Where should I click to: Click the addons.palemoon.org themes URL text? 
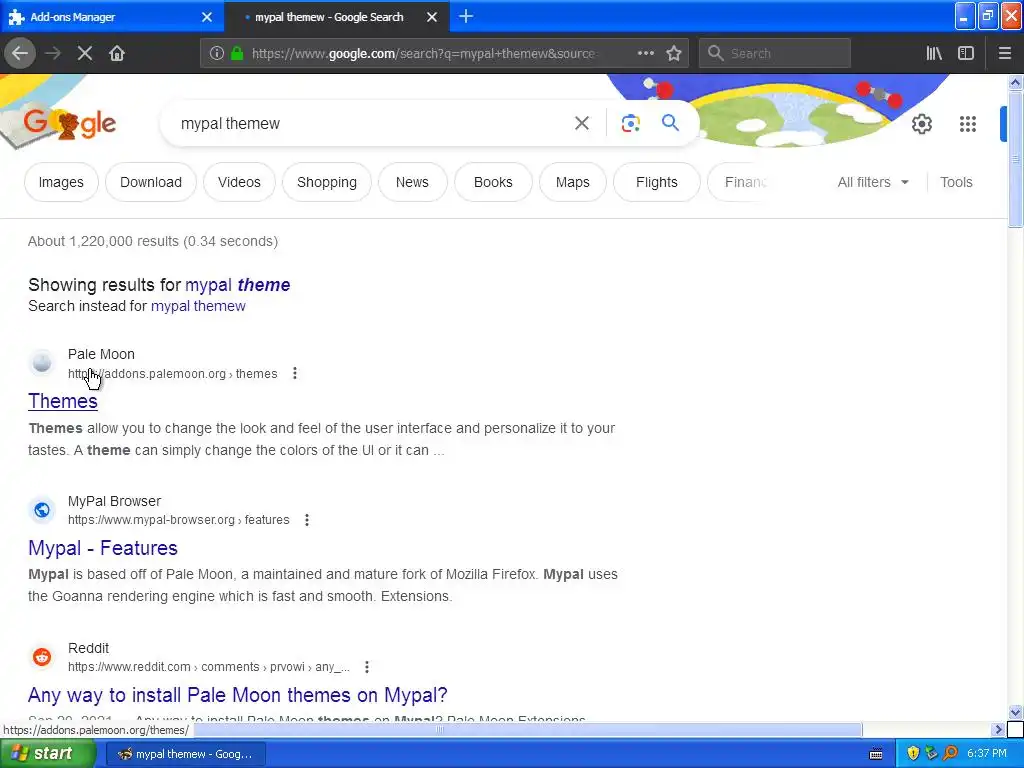pyautogui.click(x=172, y=374)
